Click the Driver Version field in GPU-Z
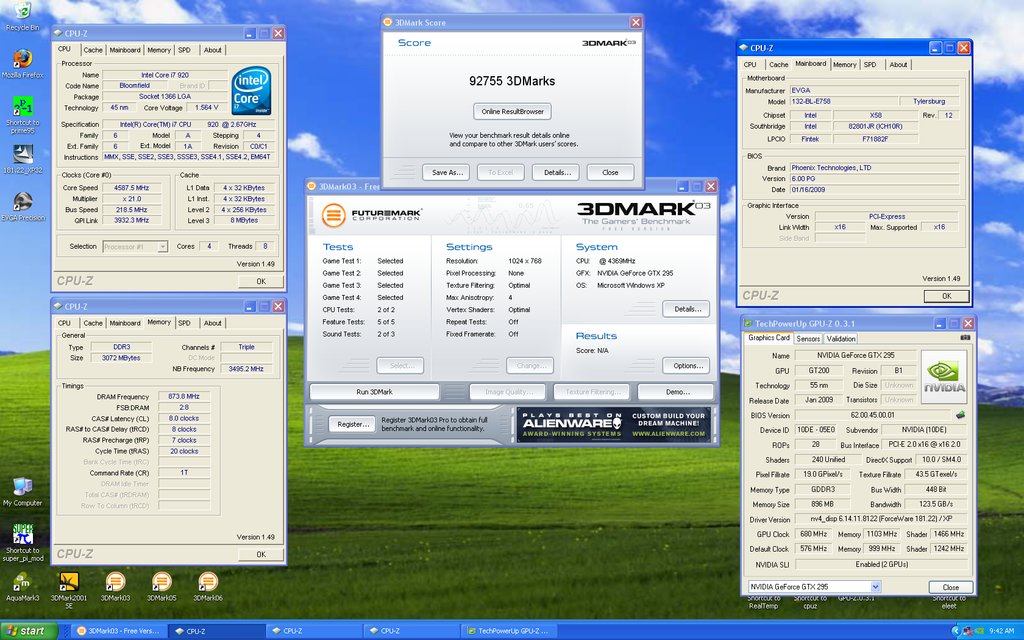 point(881,519)
